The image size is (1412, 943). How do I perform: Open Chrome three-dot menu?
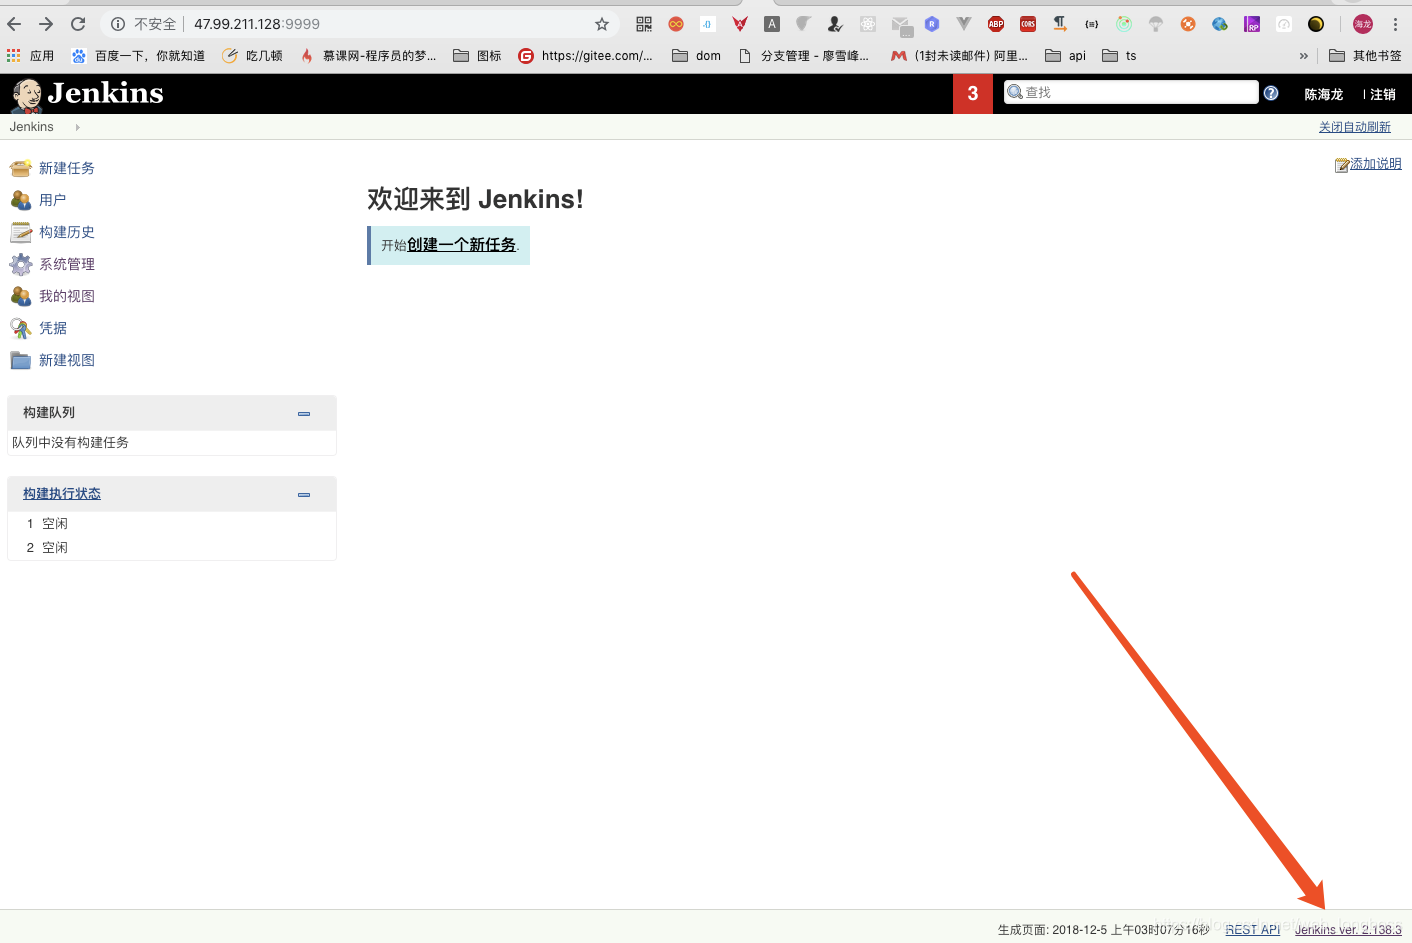pyautogui.click(x=1395, y=24)
